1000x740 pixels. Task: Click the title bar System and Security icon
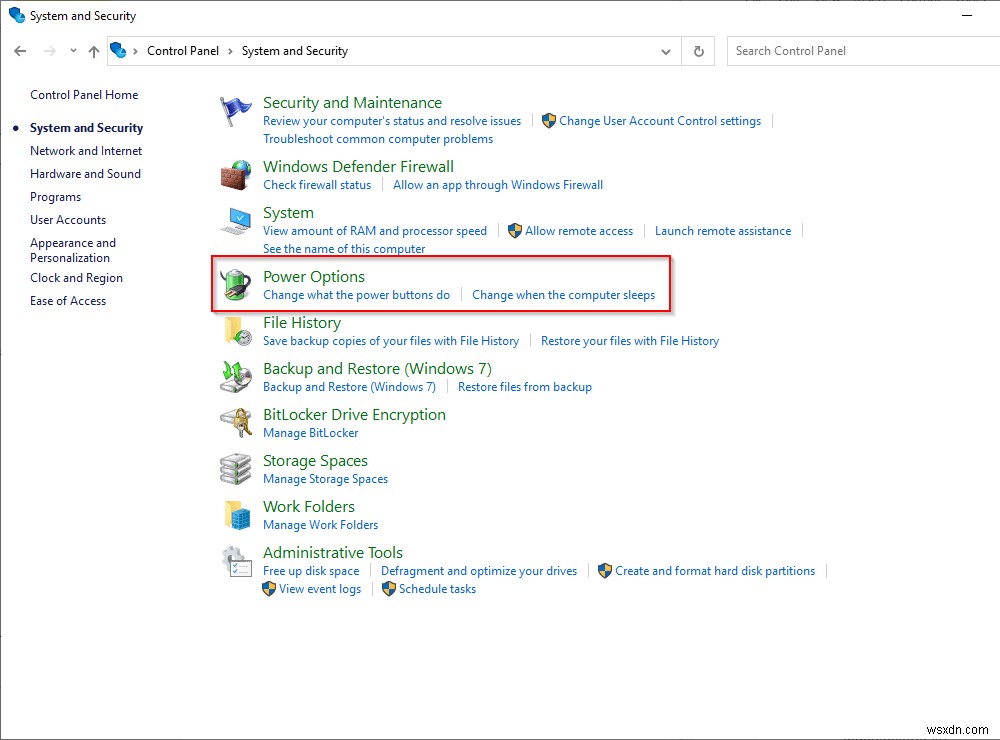point(17,15)
